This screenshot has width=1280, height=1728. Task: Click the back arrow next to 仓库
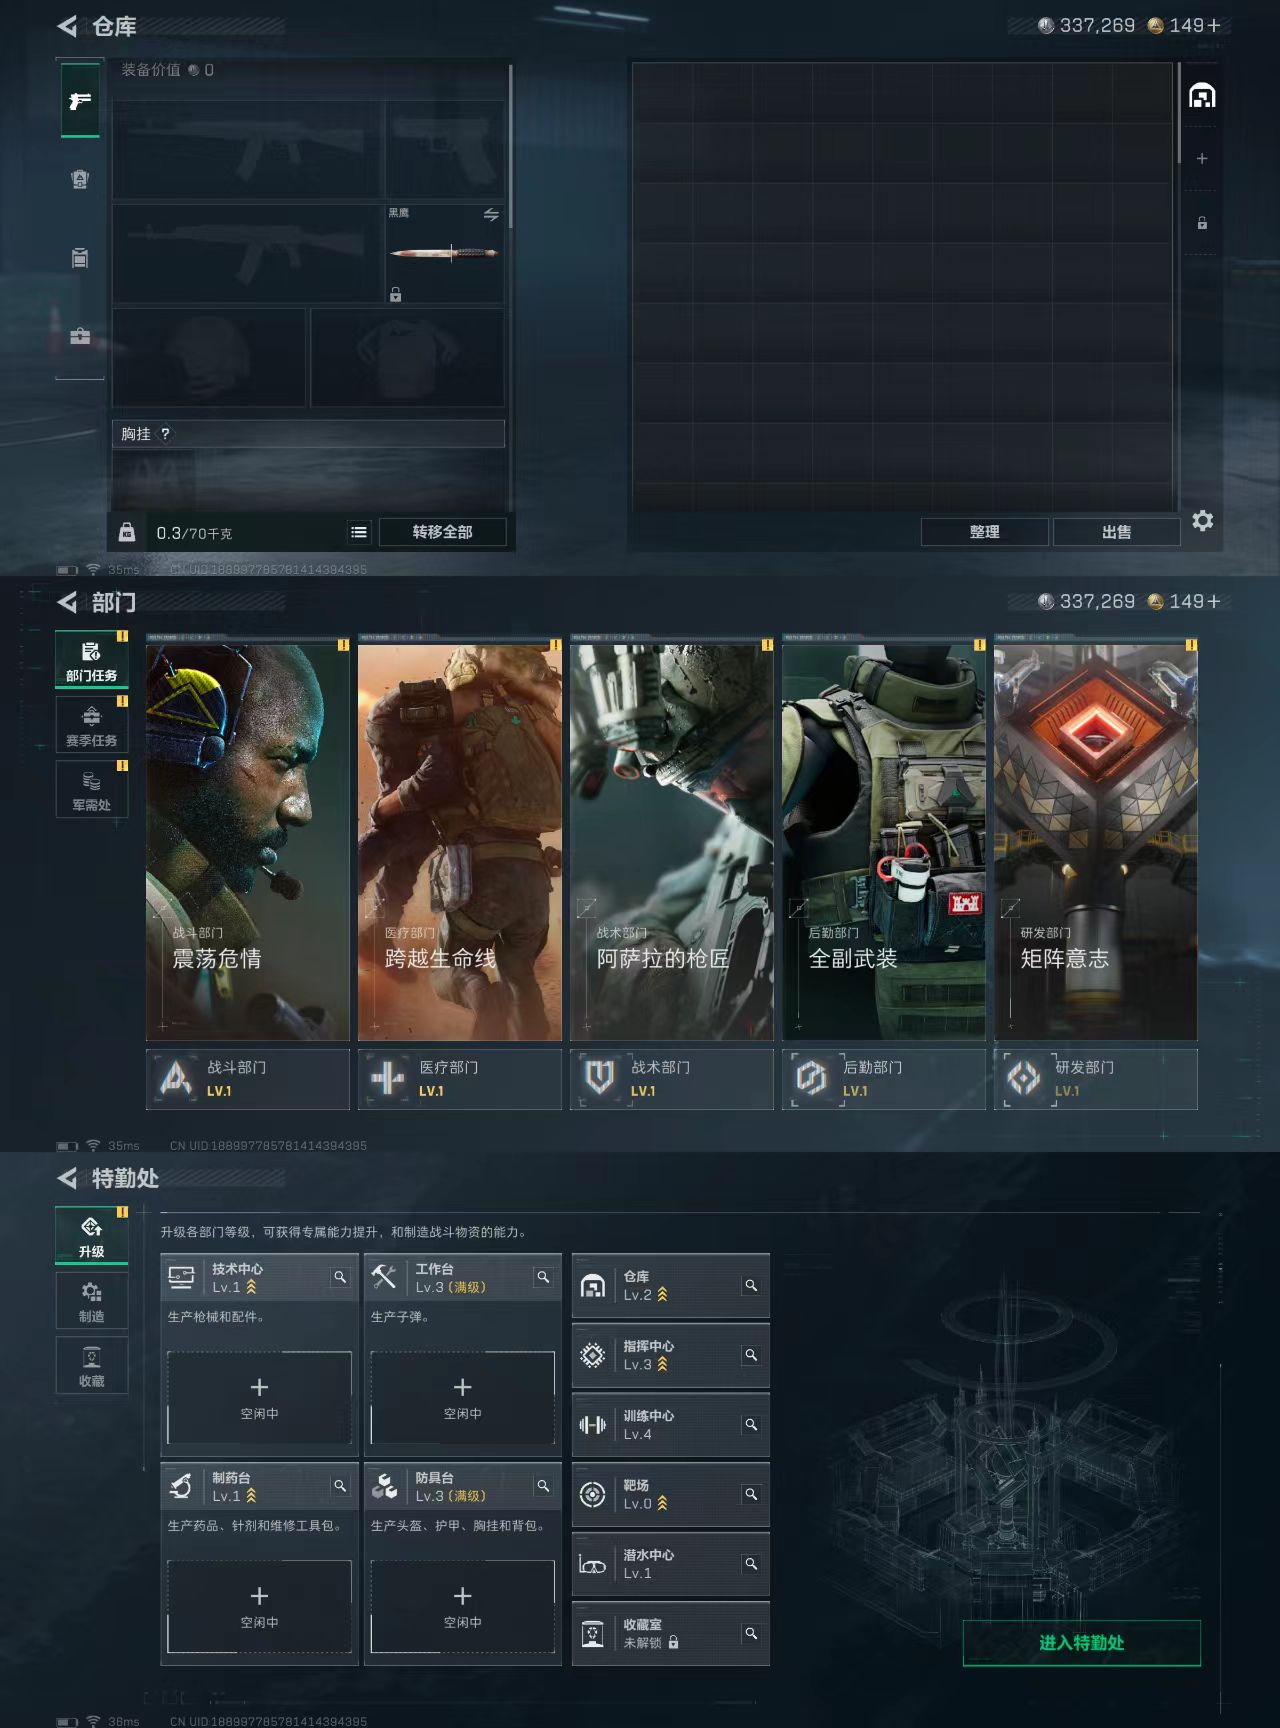67,27
